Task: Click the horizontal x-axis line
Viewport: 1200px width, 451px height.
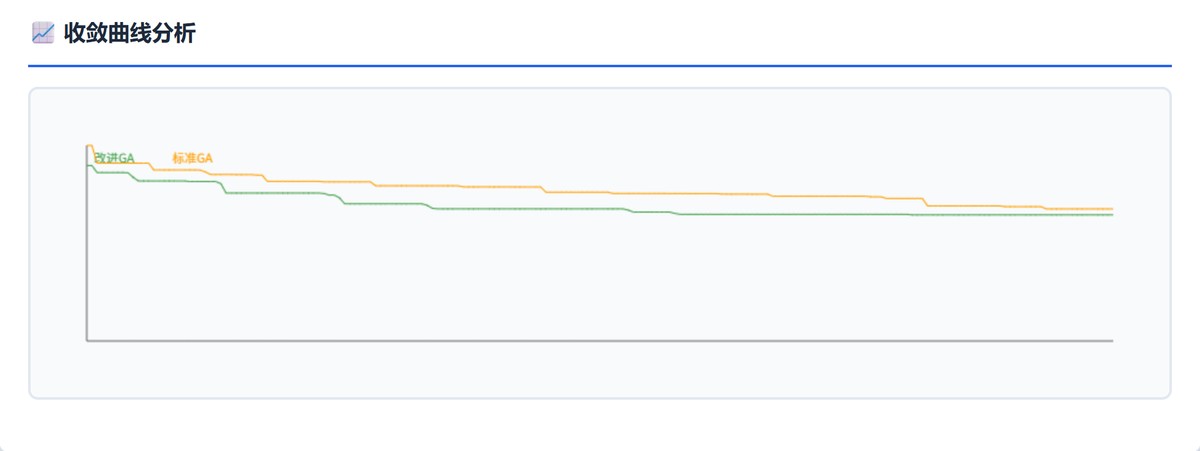Action: point(600,341)
